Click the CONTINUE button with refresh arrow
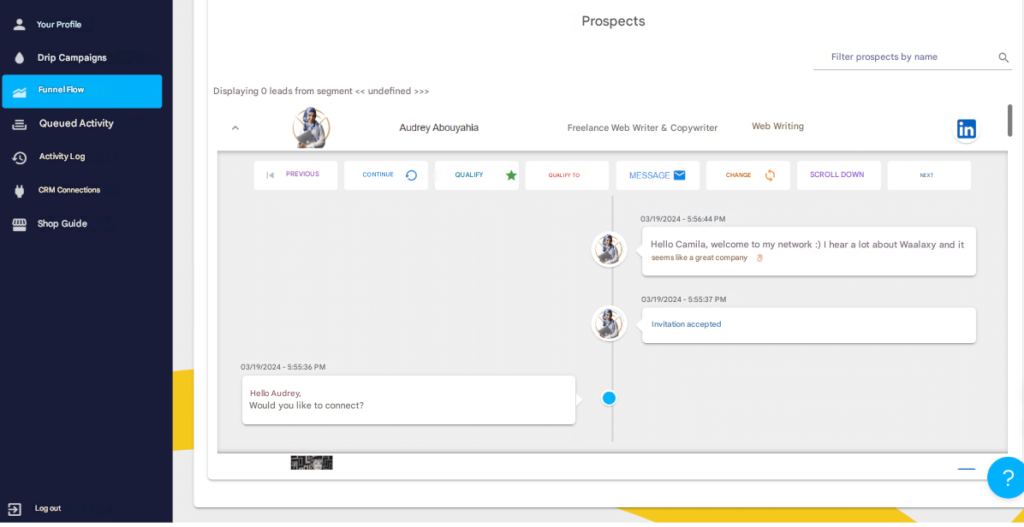The height and width of the screenshot is (527, 1024). tap(386, 175)
